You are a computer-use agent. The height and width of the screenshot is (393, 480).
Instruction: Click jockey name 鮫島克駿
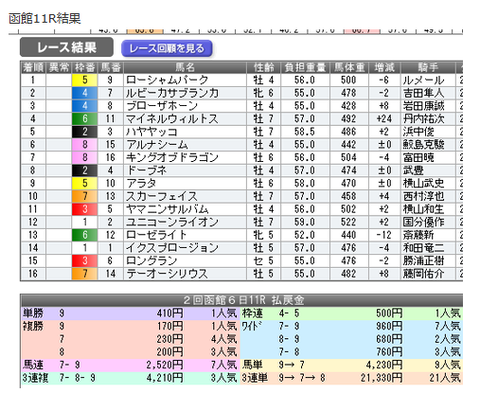(423, 145)
